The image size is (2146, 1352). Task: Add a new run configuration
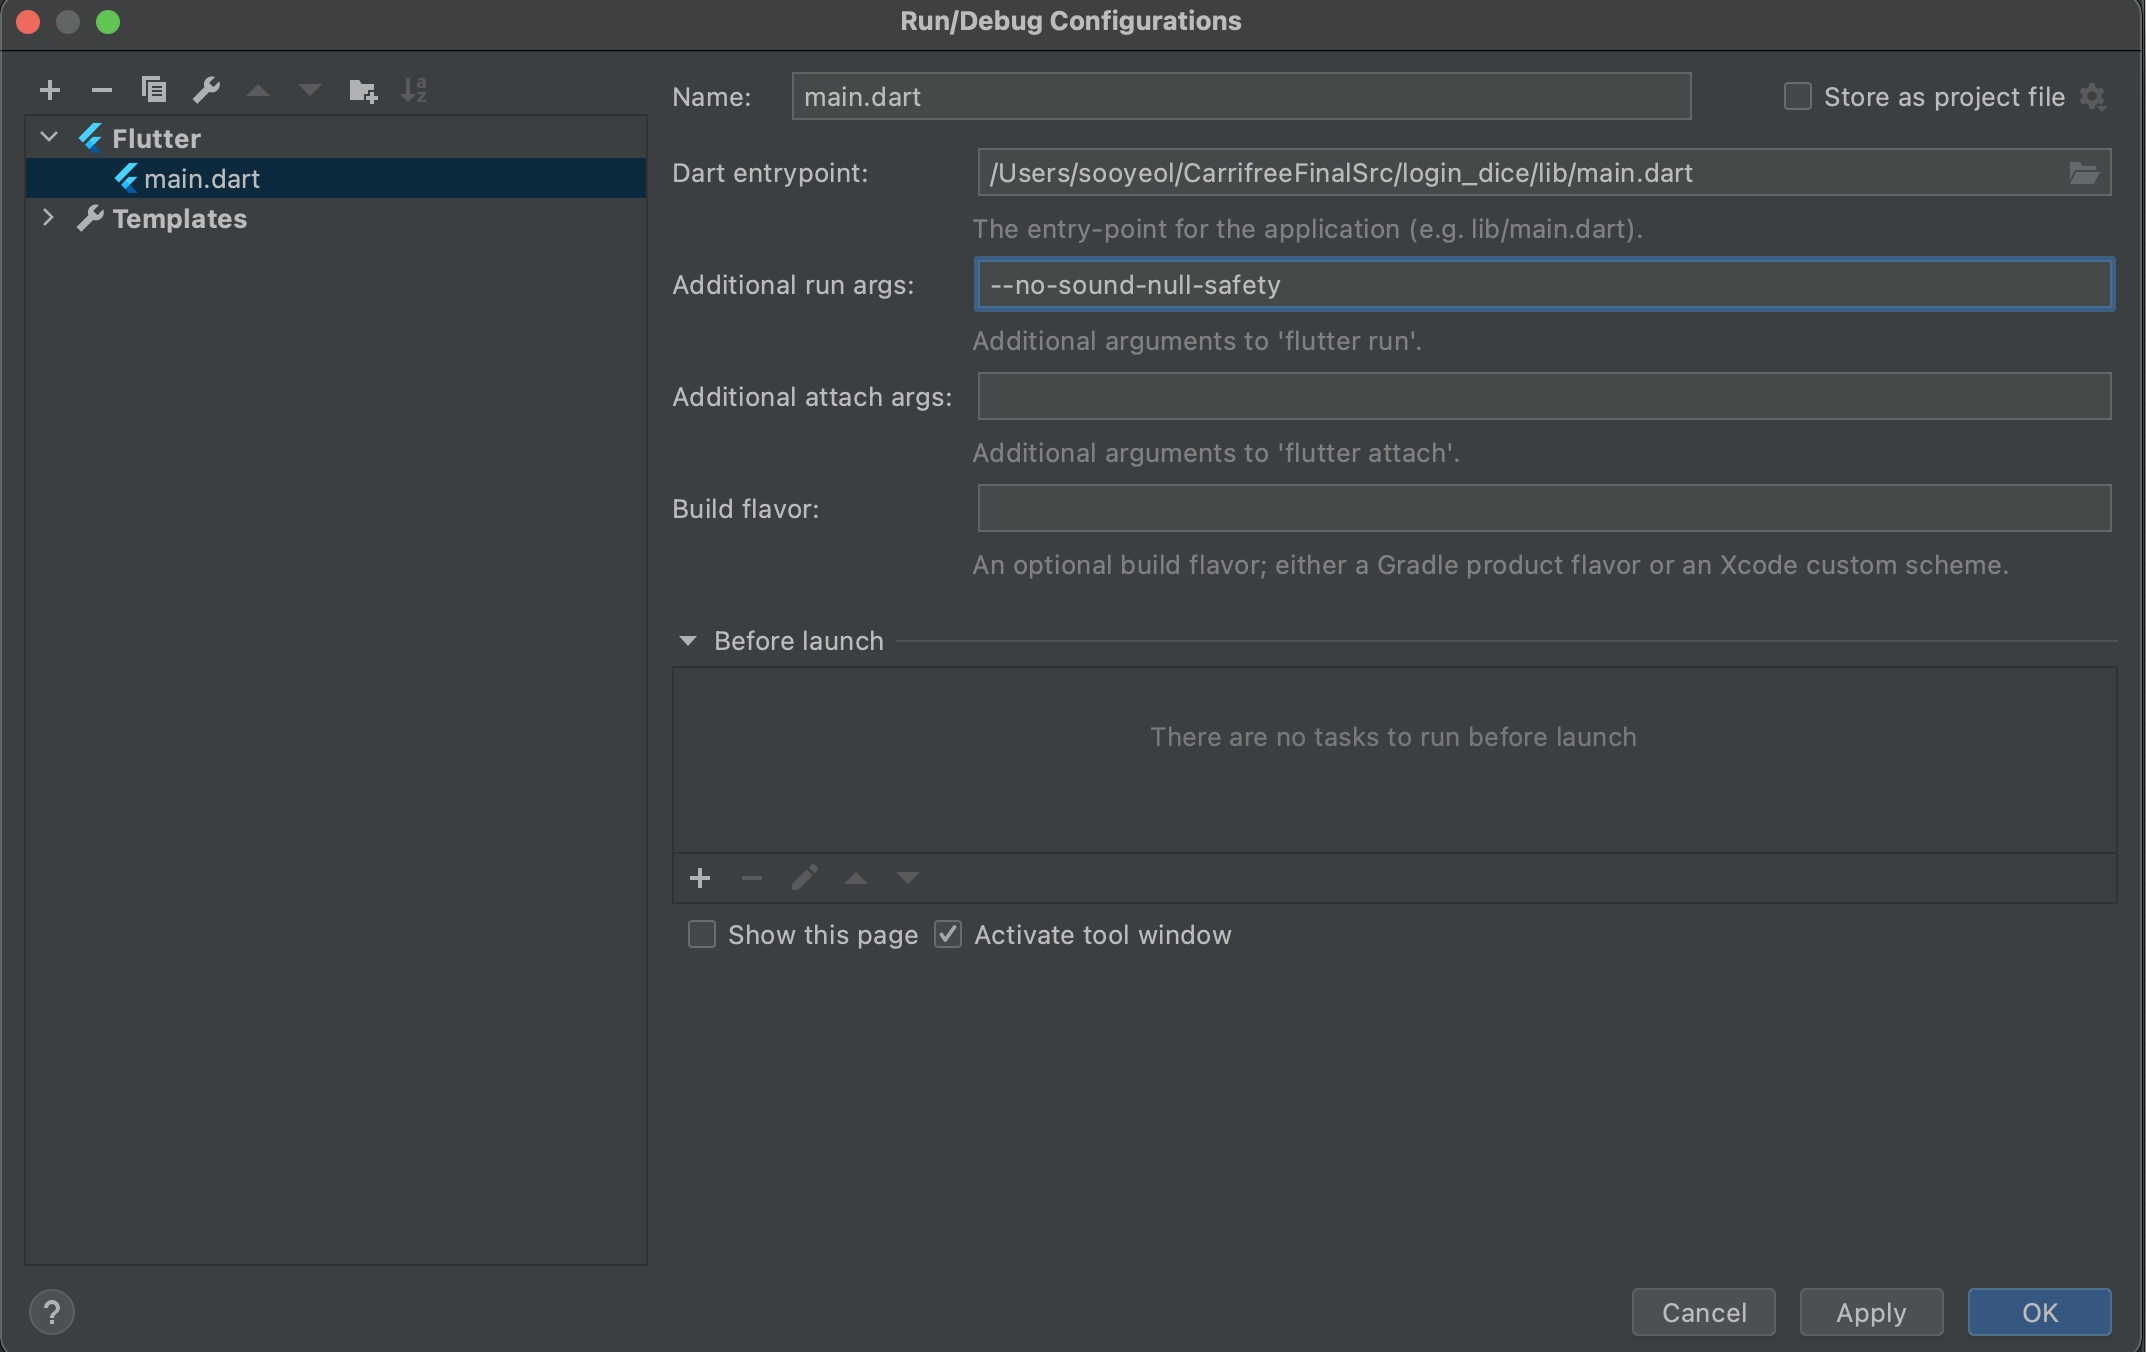click(50, 91)
